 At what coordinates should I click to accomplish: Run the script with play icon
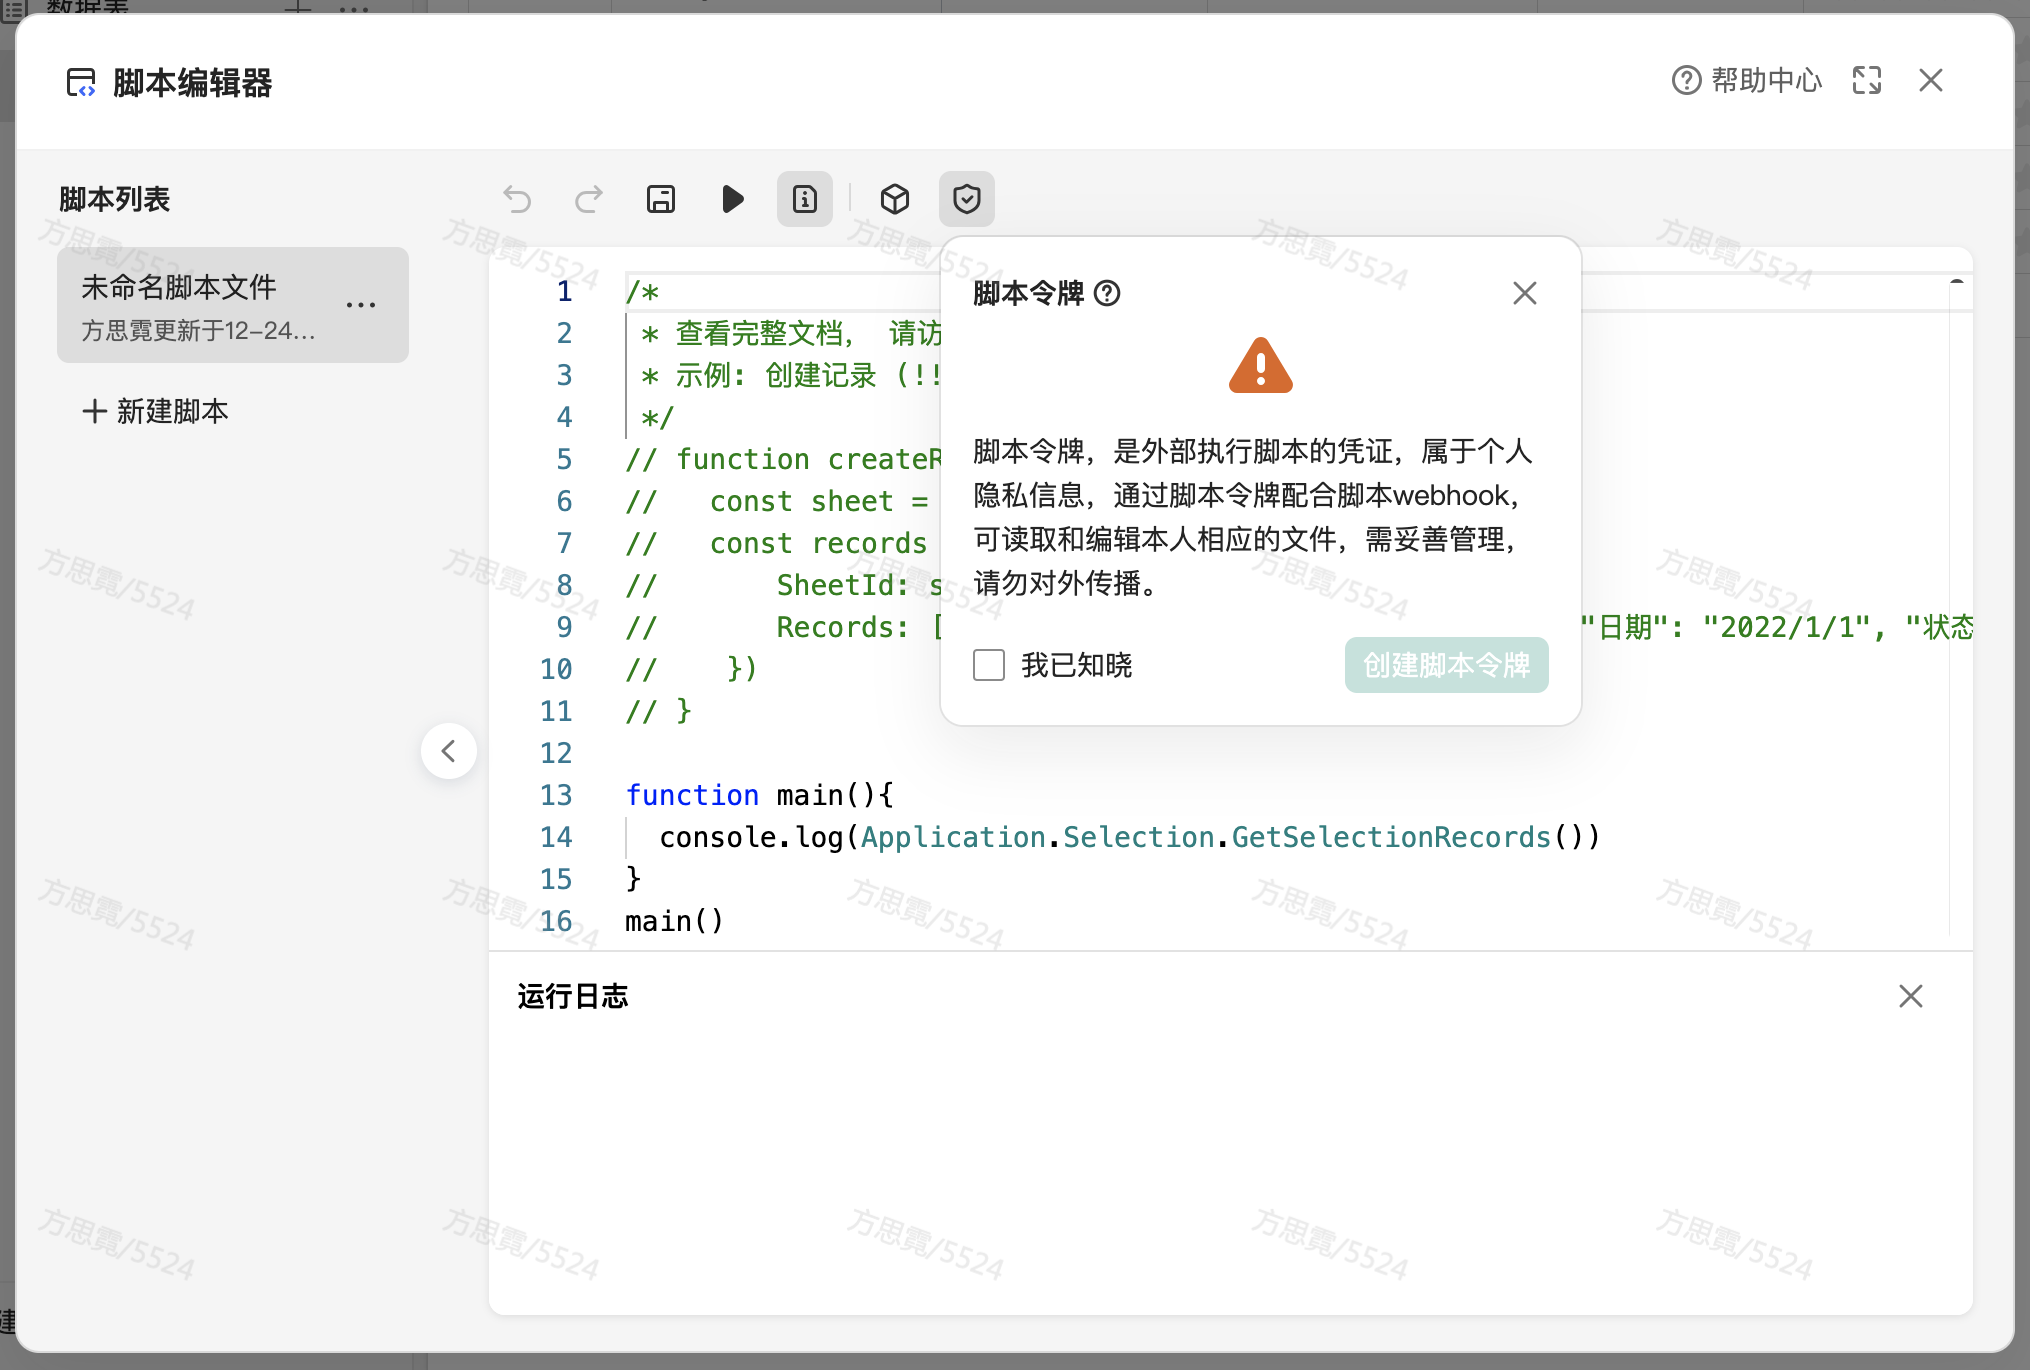733,199
